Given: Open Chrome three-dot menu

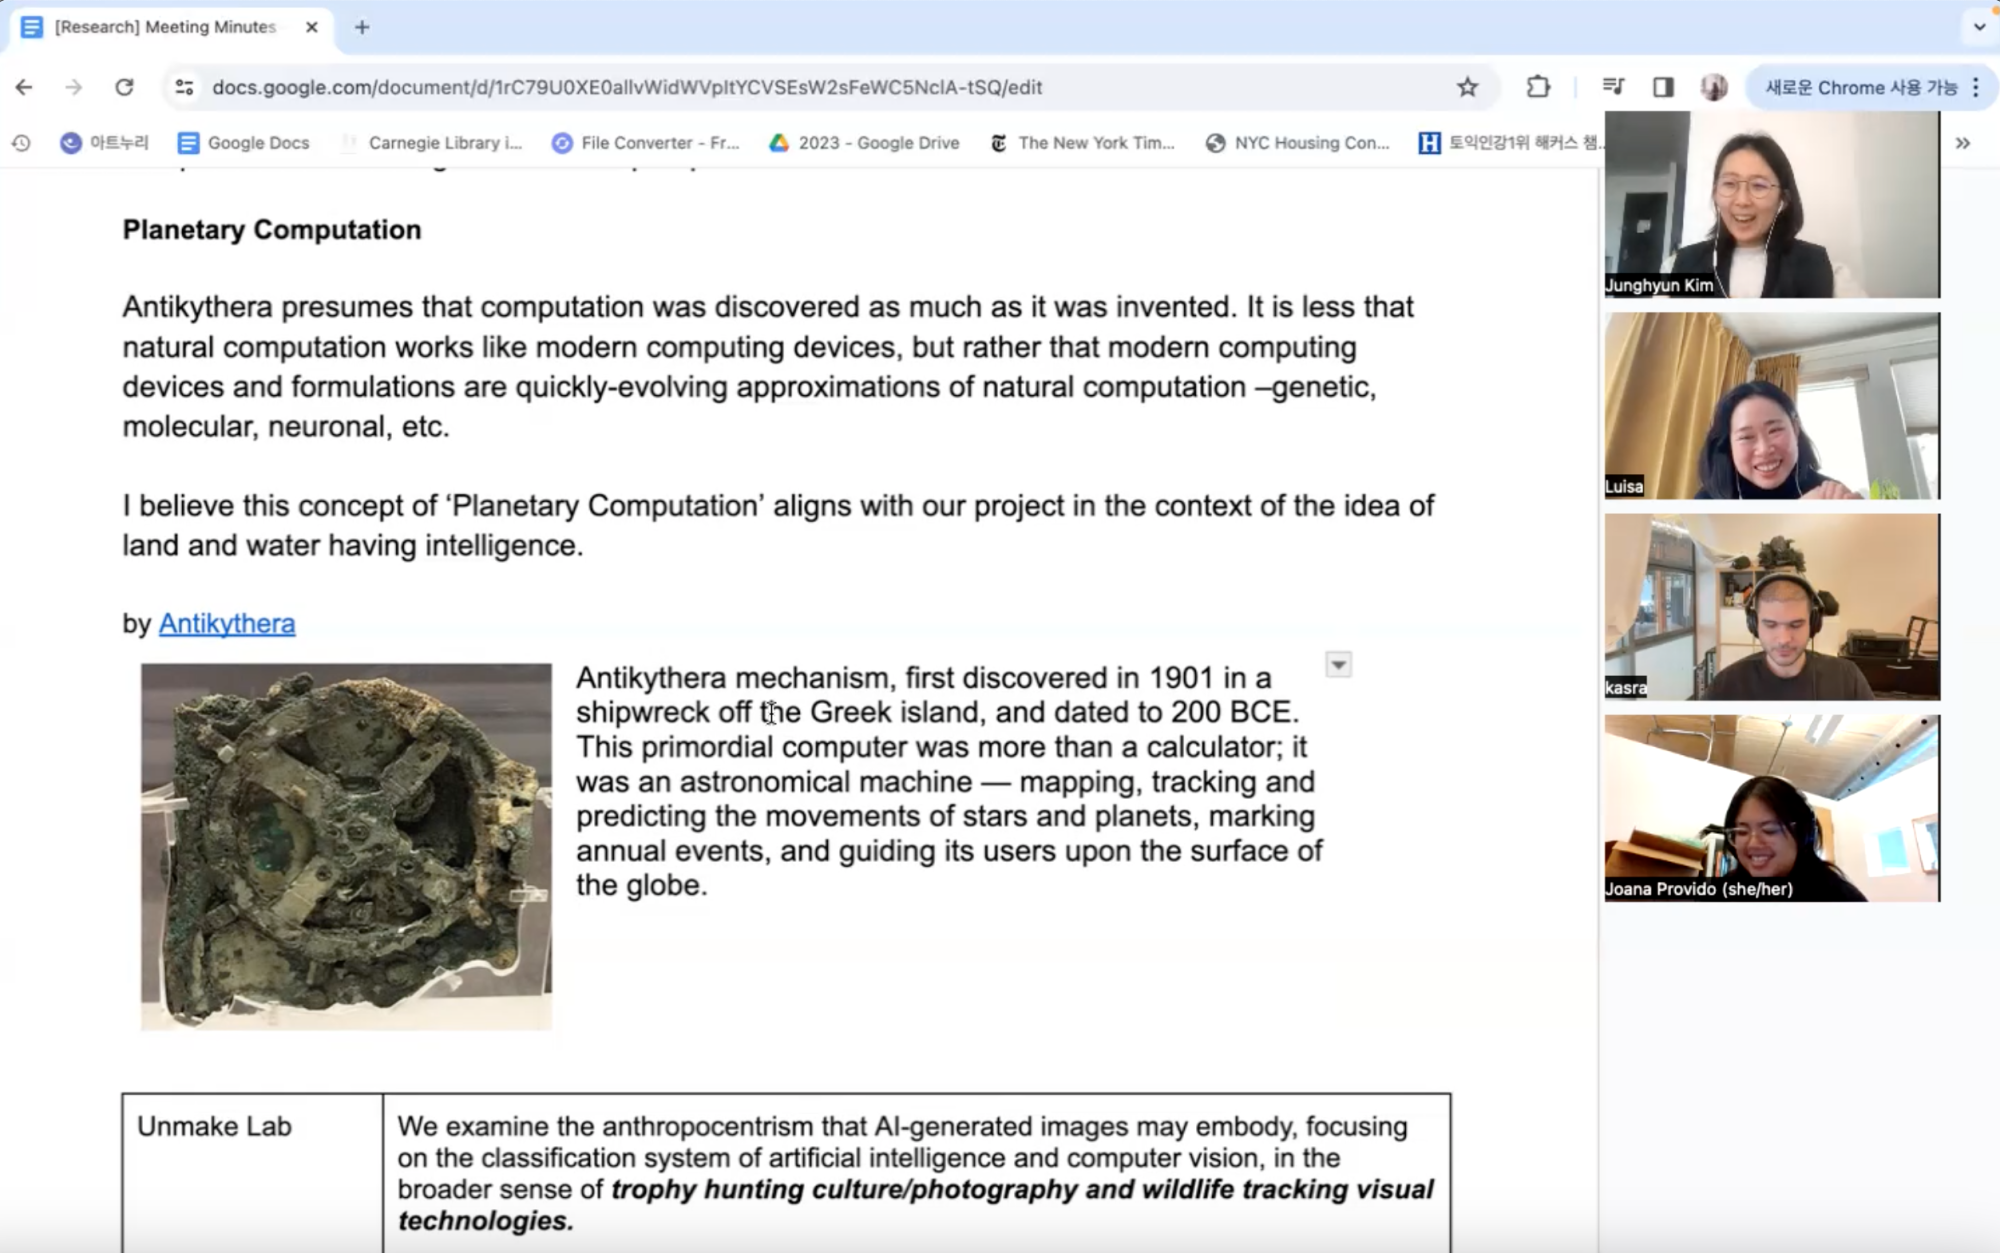Looking at the screenshot, I should (x=1976, y=87).
